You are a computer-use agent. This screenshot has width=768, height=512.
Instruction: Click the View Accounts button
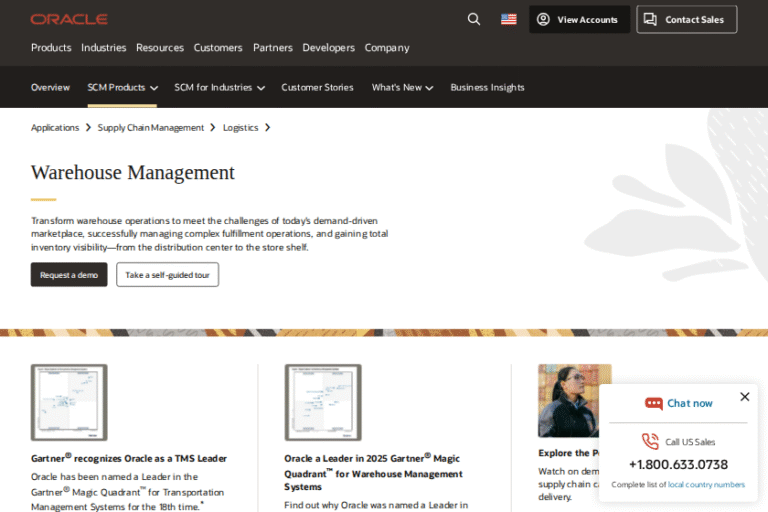click(579, 19)
